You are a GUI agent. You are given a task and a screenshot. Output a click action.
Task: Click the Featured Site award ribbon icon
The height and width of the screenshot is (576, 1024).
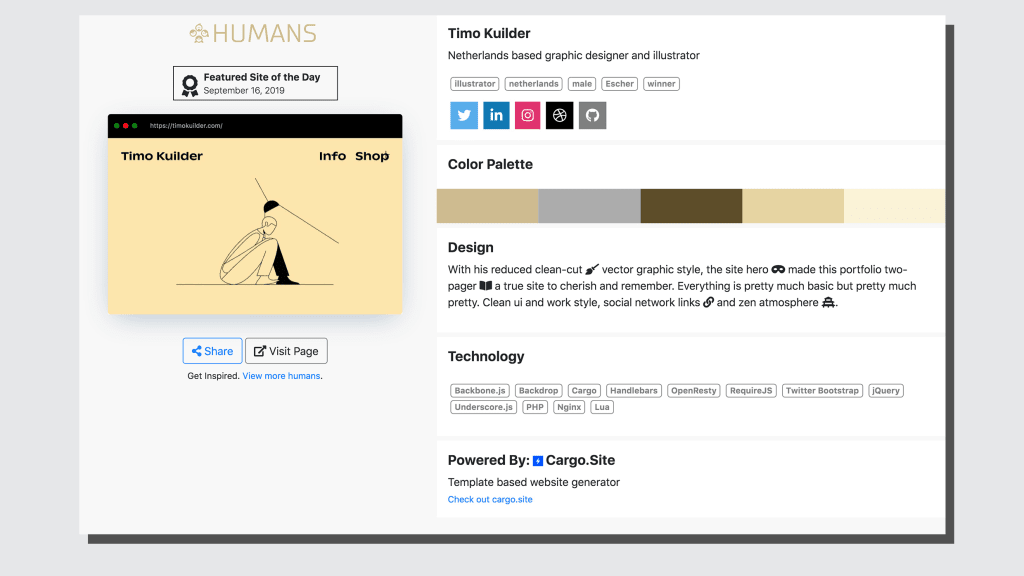(x=188, y=83)
